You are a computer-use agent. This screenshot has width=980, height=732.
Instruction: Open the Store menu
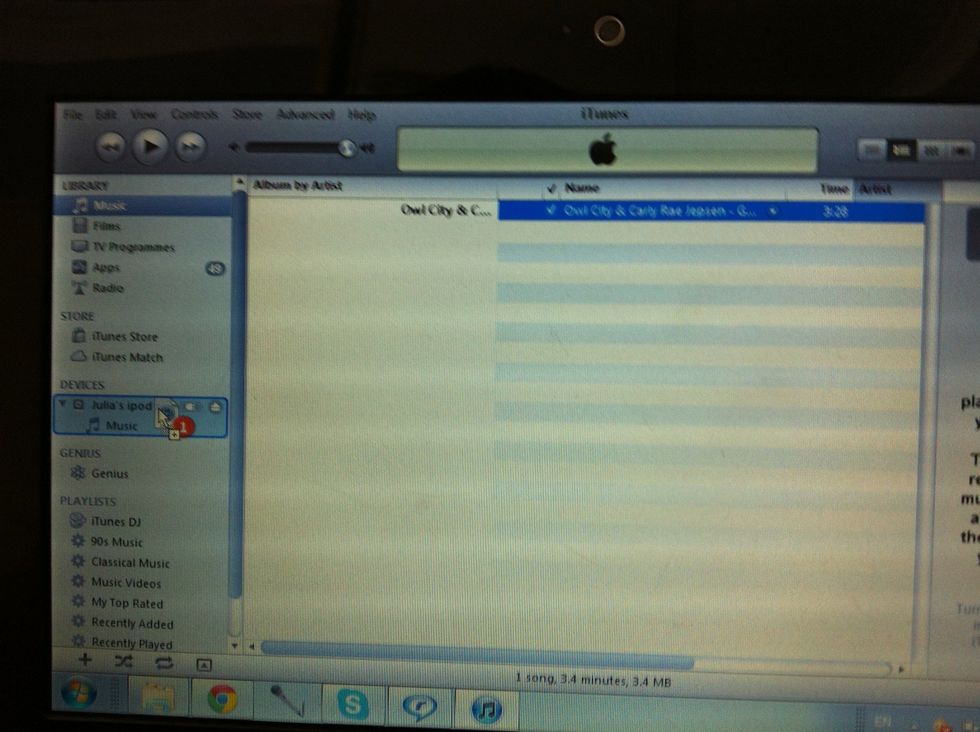pos(247,114)
